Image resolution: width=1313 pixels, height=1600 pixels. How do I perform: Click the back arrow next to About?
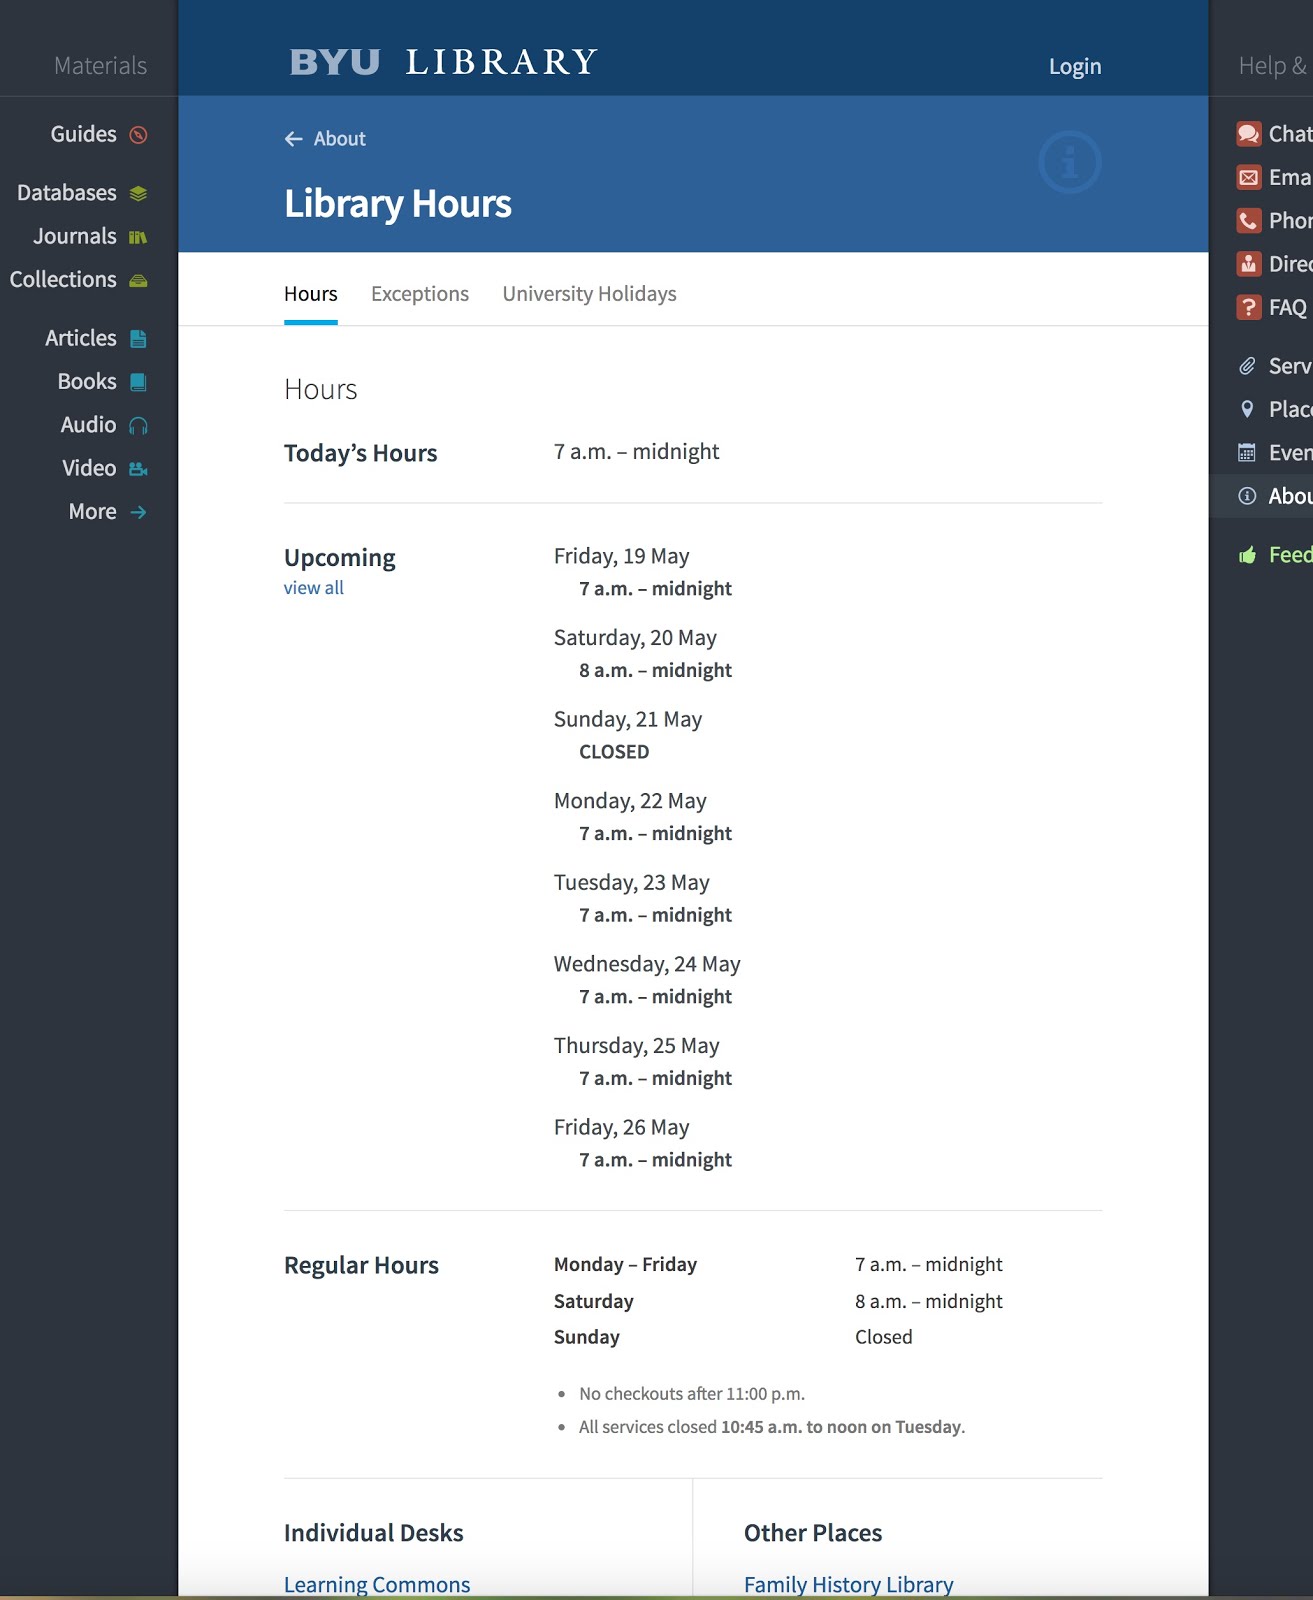(x=293, y=139)
